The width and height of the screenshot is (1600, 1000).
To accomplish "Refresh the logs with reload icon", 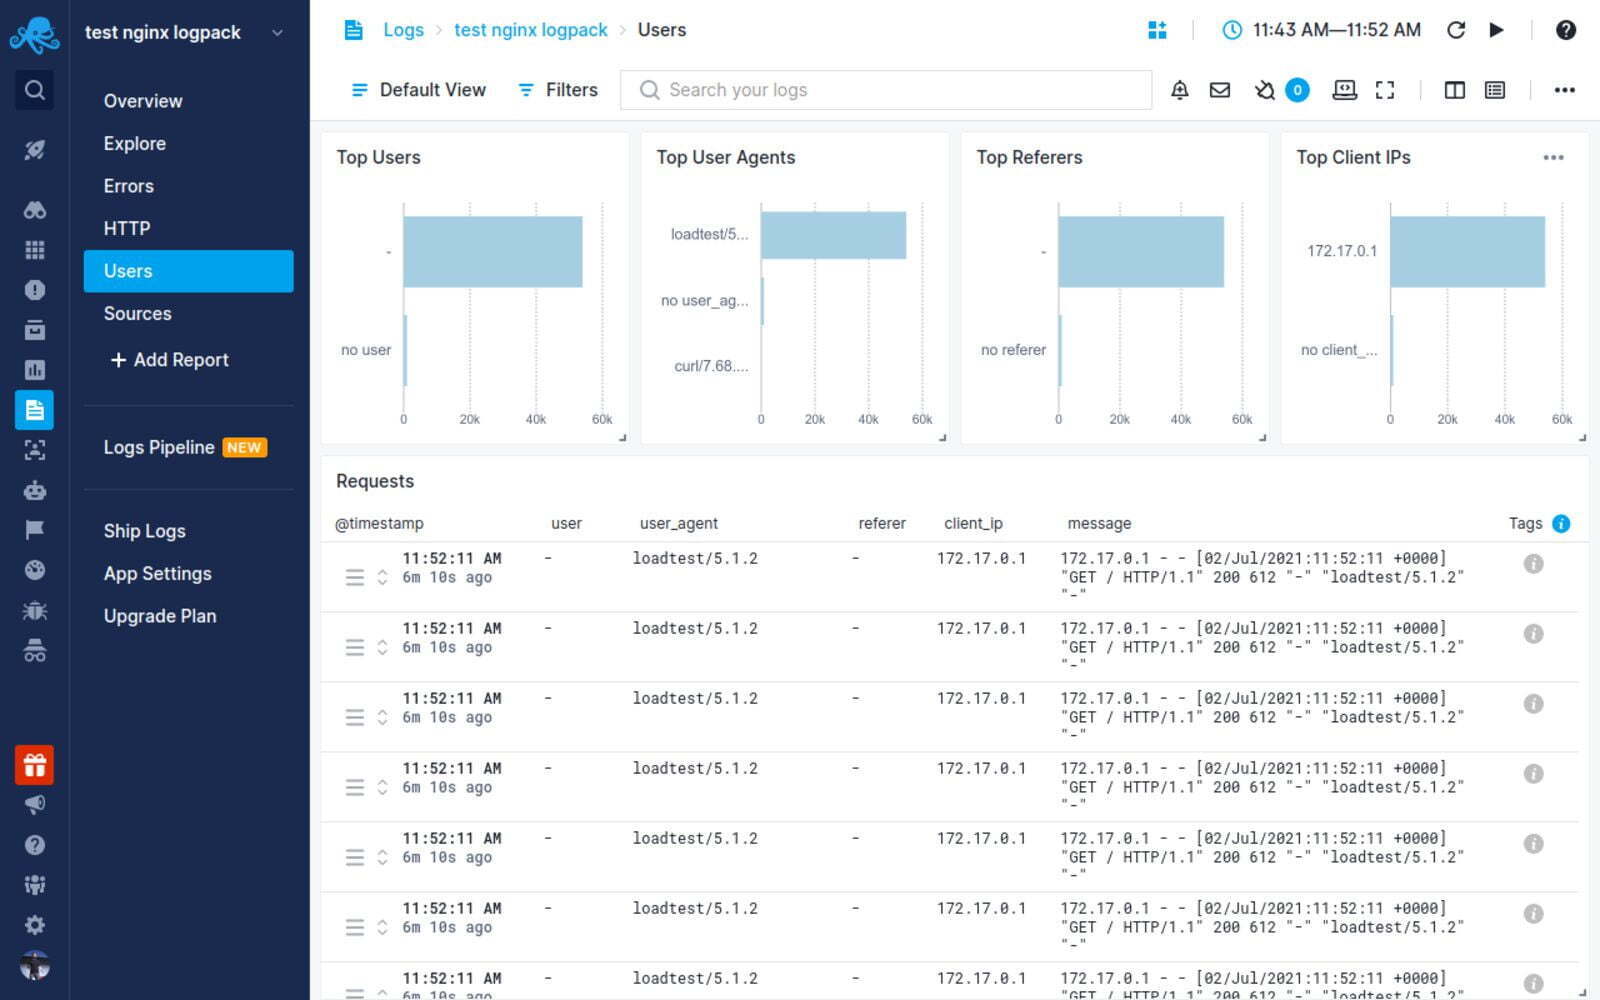I will pyautogui.click(x=1456, y=30).
